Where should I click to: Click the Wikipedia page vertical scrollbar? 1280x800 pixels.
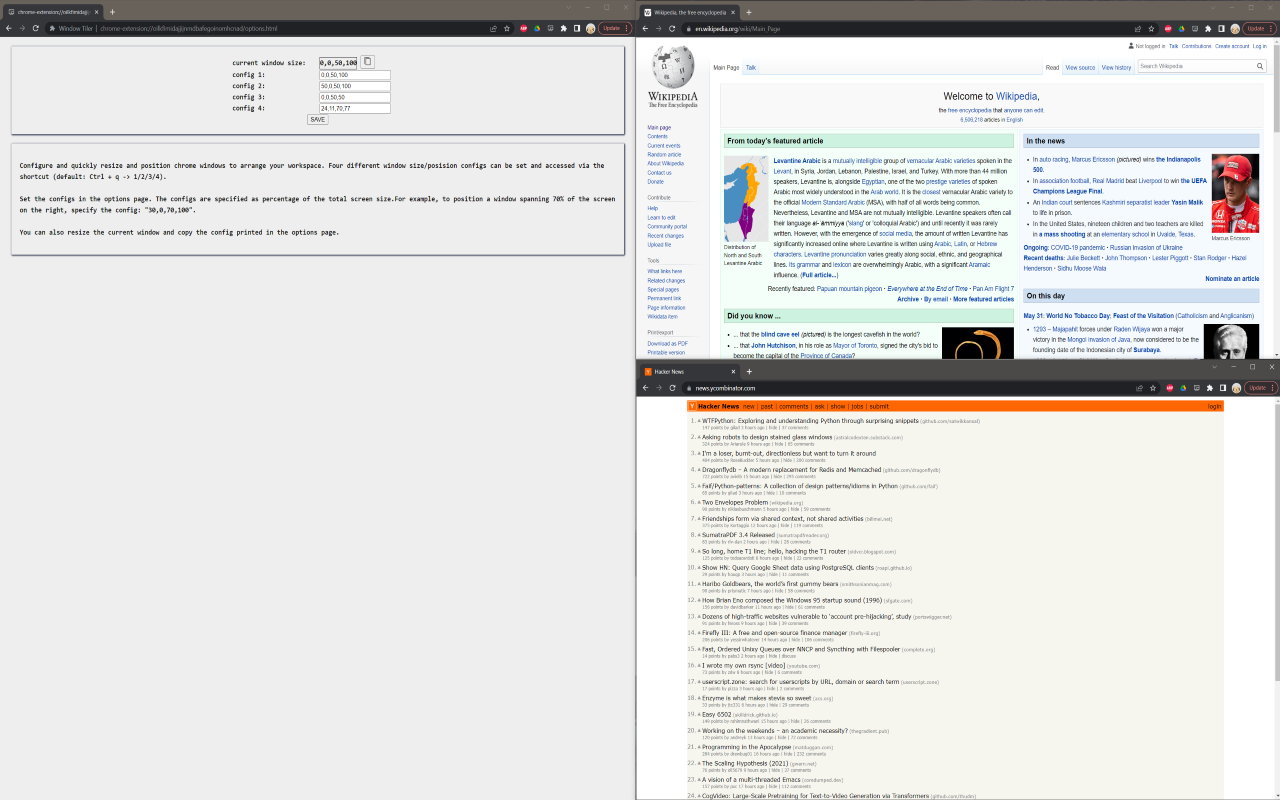click(x=1274, y=200)
